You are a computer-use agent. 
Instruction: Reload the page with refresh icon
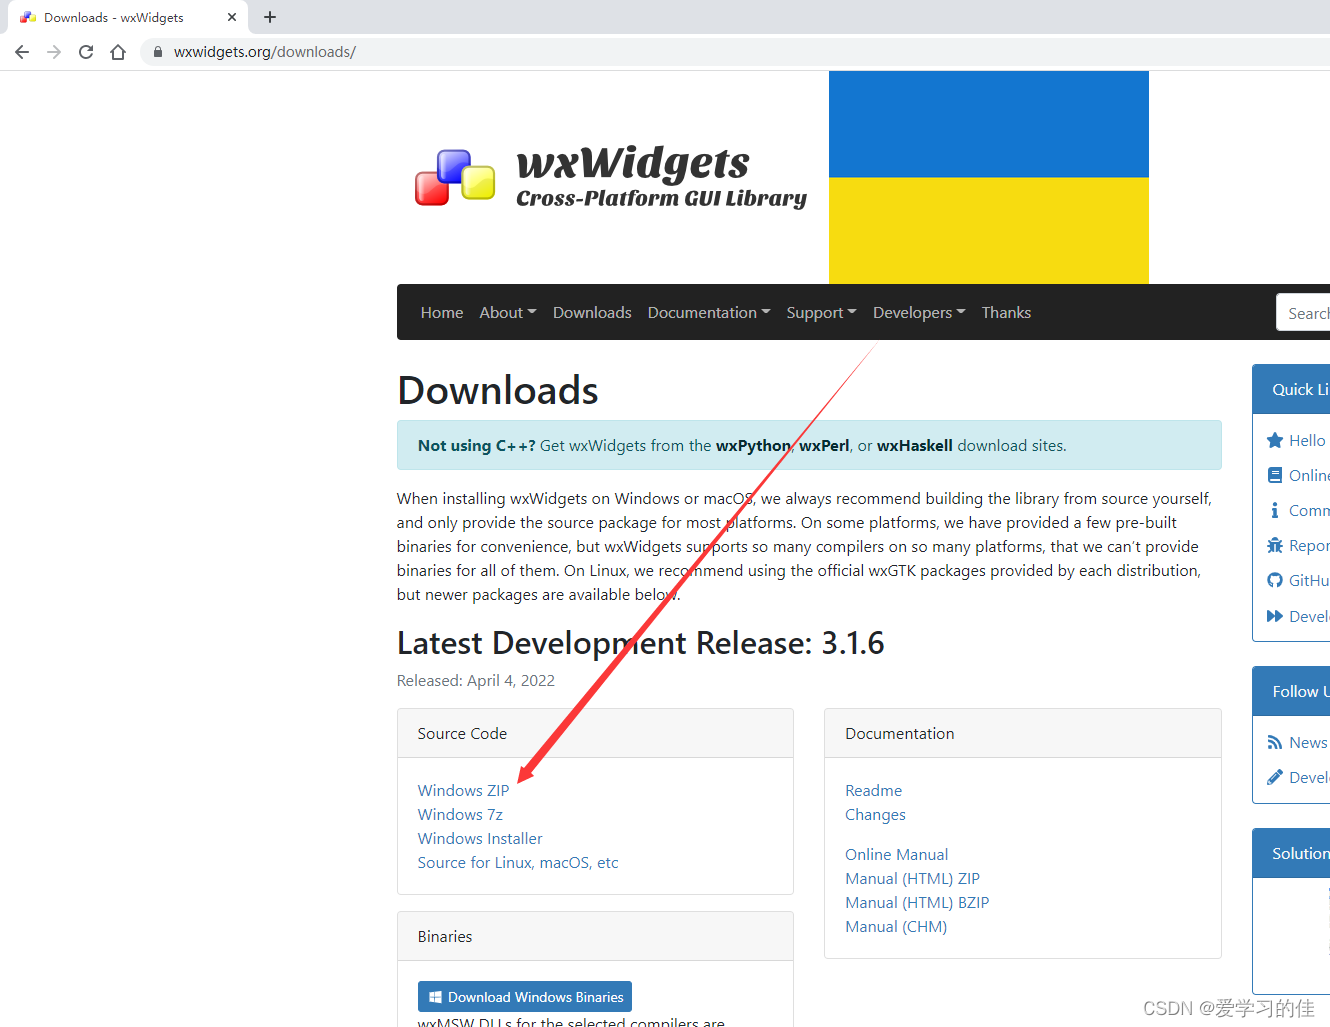[x=86, y=52]
